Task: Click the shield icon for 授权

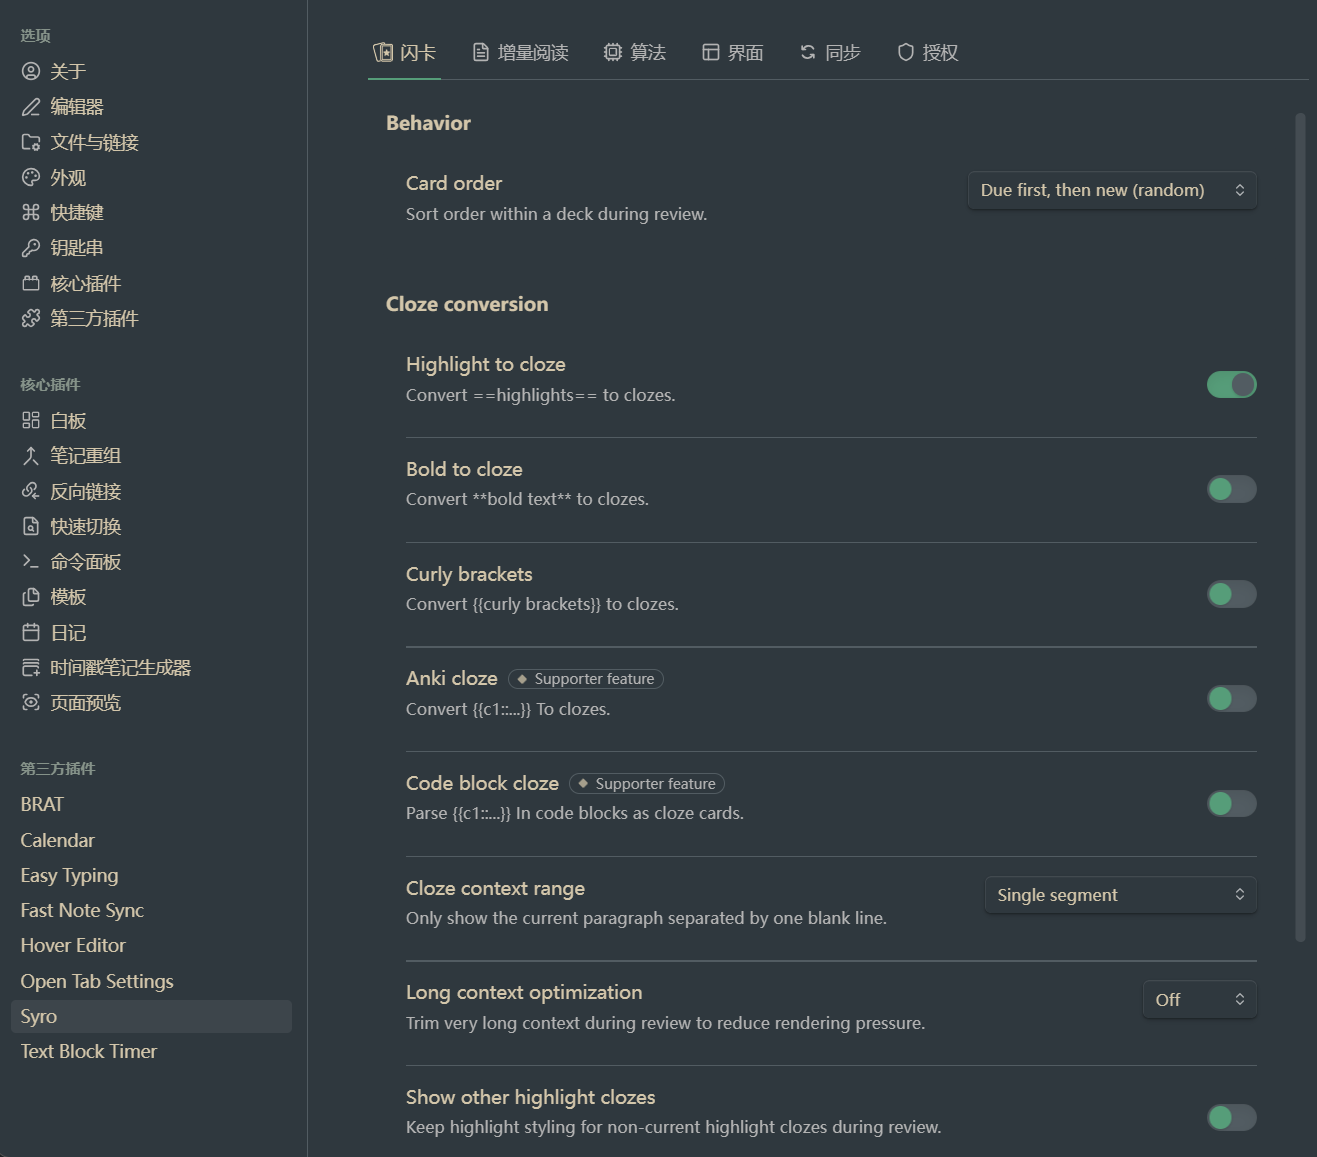Action: pos(906,52)
